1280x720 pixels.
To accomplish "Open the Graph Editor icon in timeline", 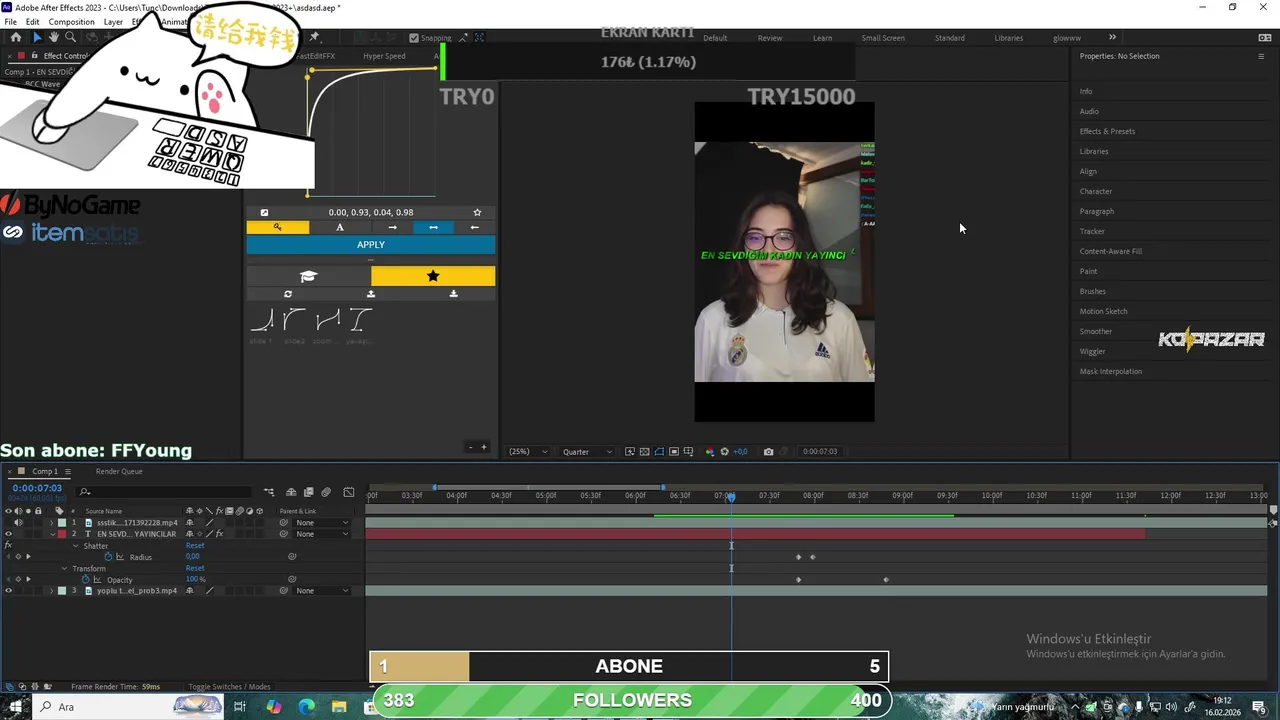I will (x=348, y=492).
